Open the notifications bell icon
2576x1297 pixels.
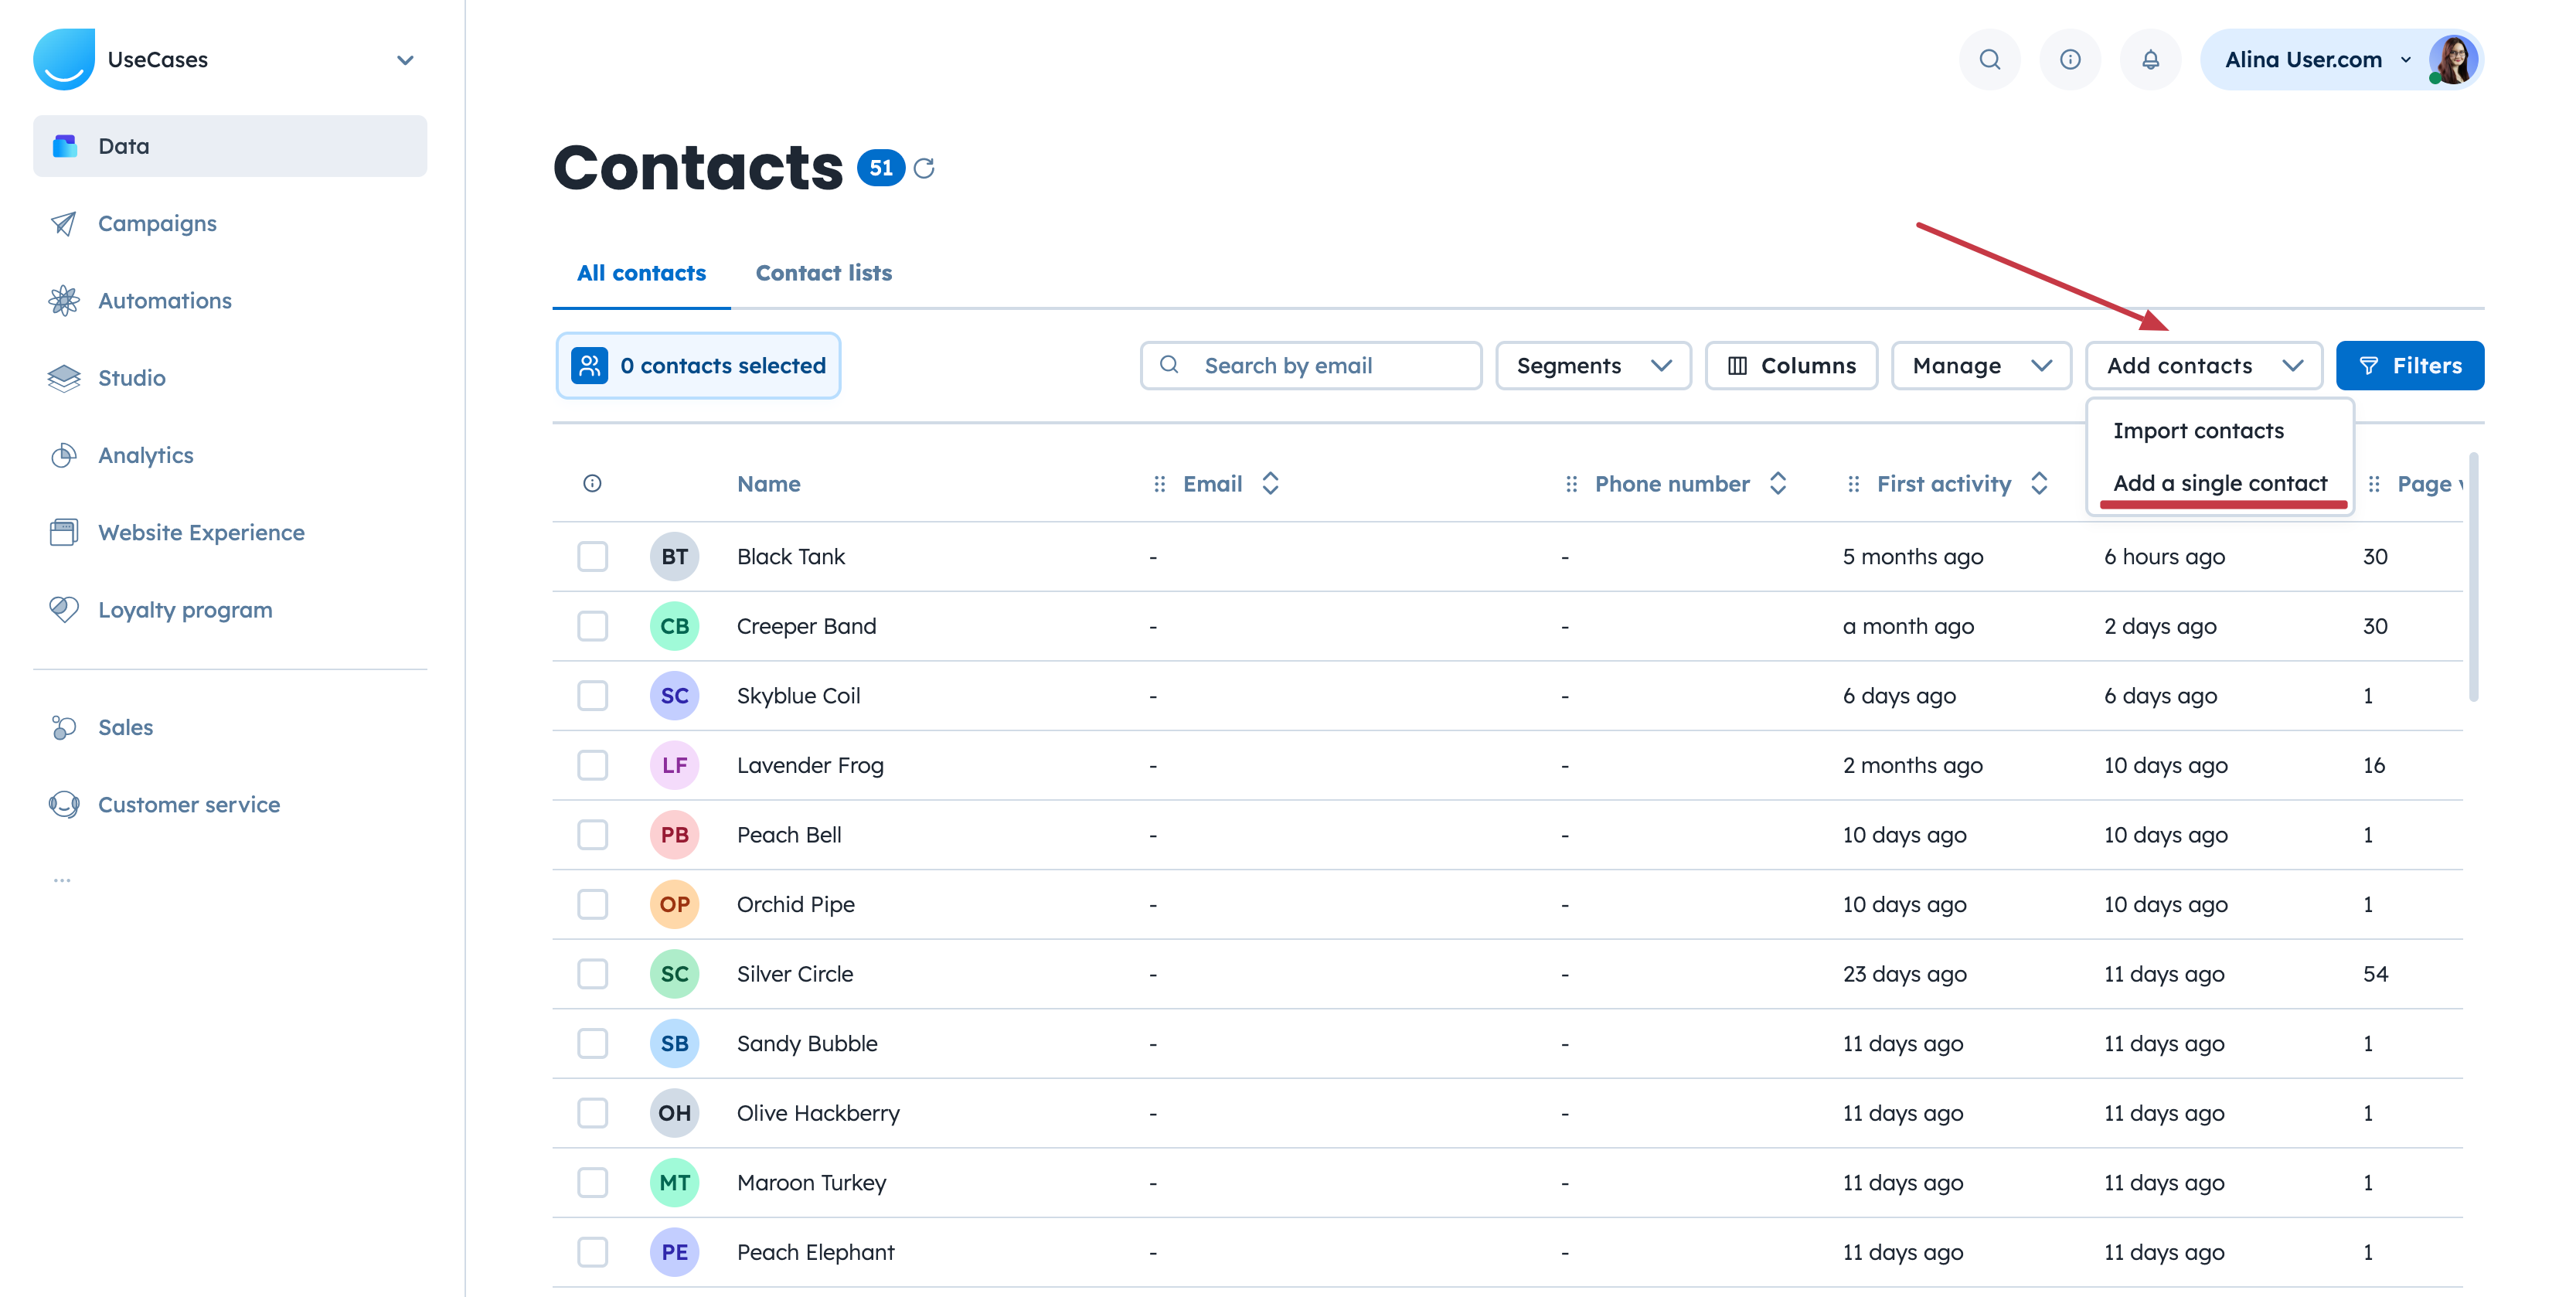coord(2150,60)
